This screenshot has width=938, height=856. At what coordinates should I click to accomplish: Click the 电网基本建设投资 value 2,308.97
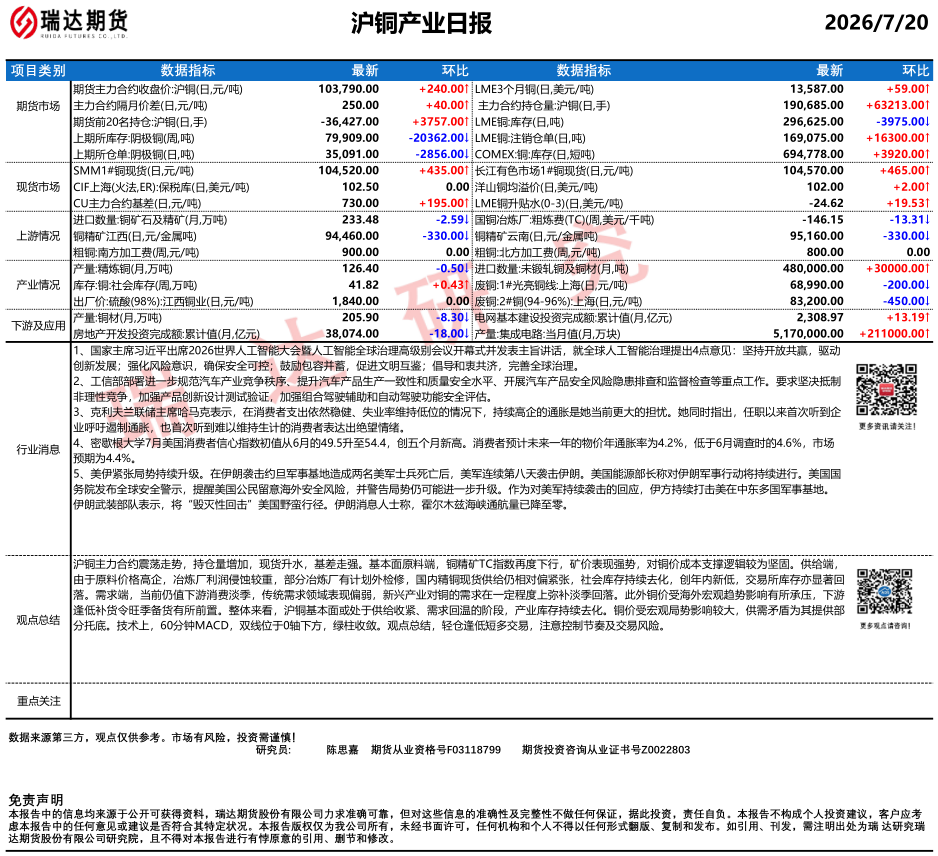pos(820,318)
